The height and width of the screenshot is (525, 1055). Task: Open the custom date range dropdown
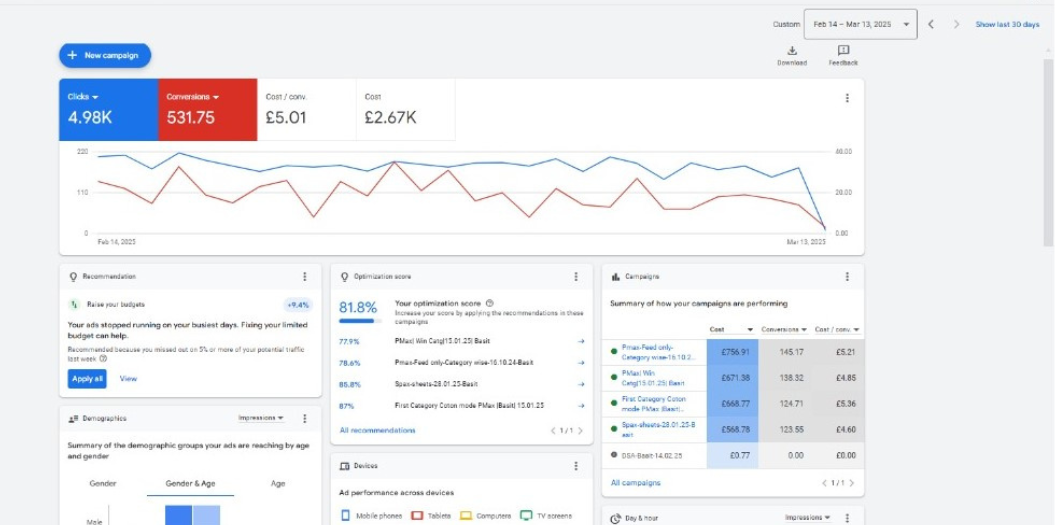click(x=860, y=24)
